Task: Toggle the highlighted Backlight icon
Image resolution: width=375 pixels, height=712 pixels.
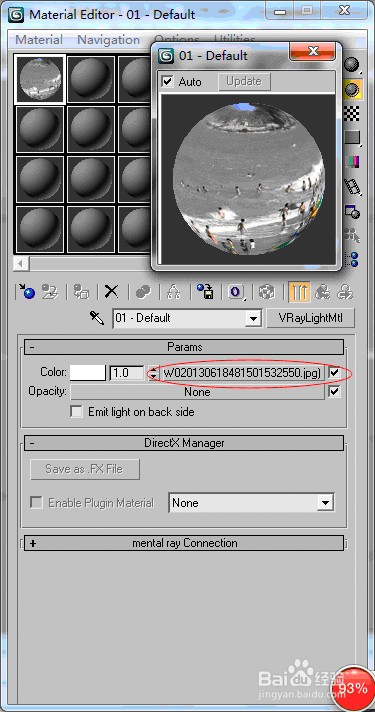Action: [x=352, y=89]
